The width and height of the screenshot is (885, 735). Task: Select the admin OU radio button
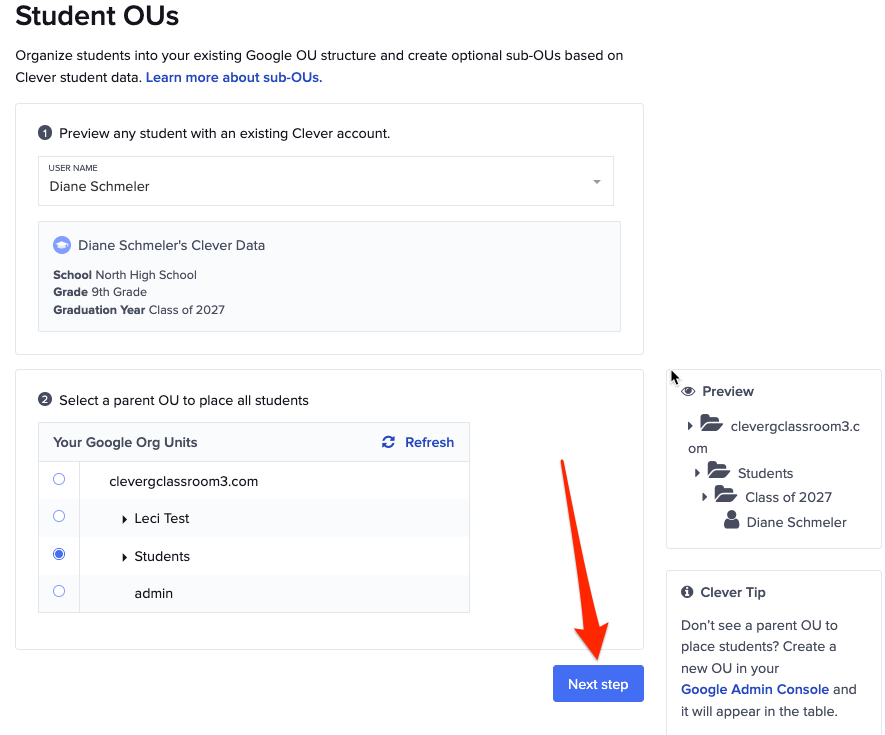click(x=58, y=591)
